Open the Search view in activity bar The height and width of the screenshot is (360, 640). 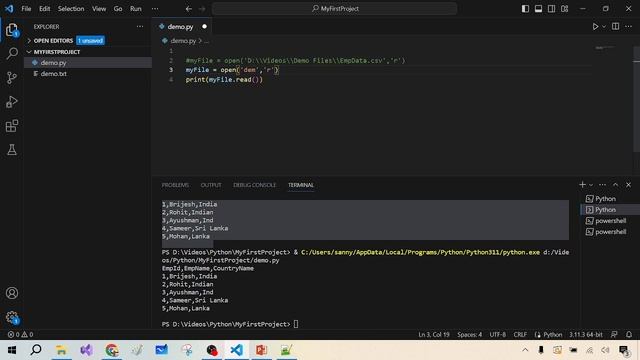[x=12, y=53]
